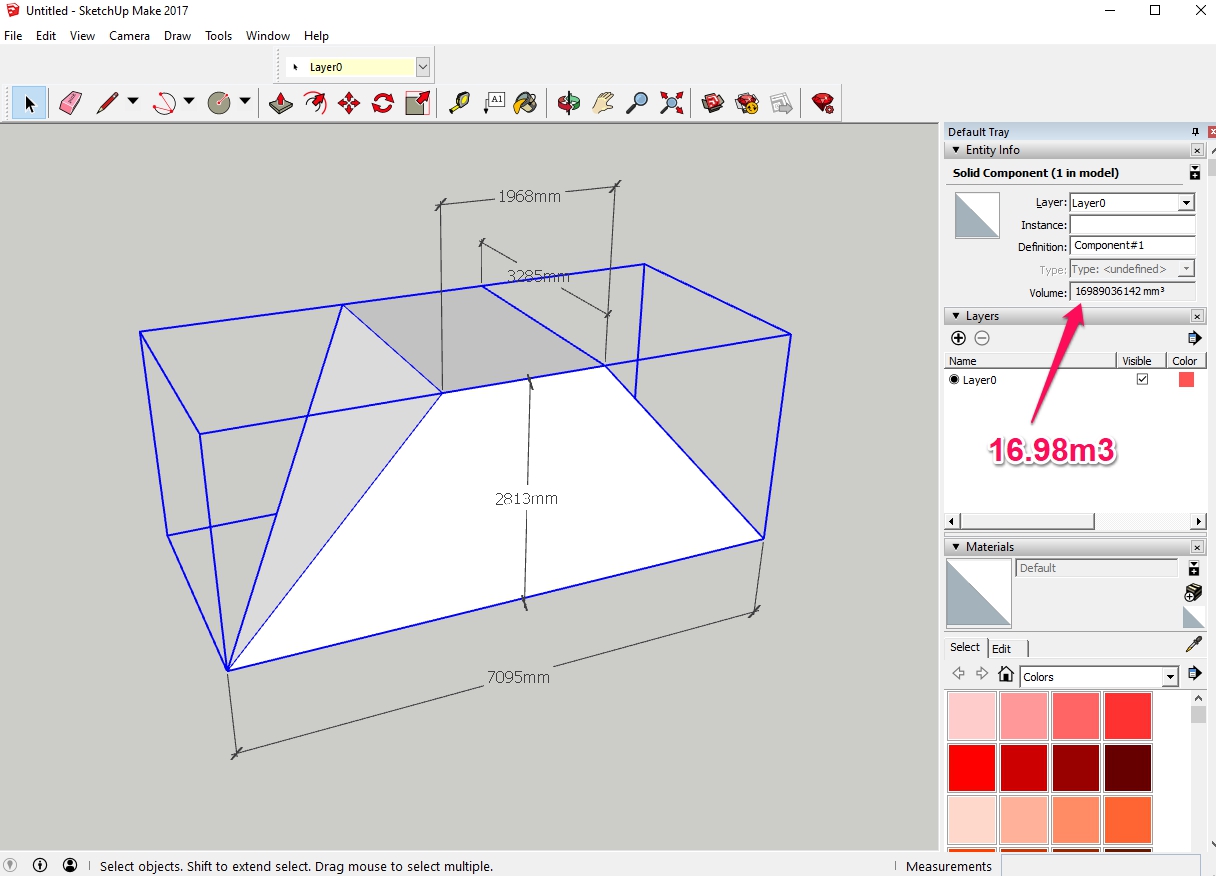Image resolution: width=1216 pixels, height=876 pixels.
Task: Open the Entity Info Layer dropdown
Action: click(1186, 203)
